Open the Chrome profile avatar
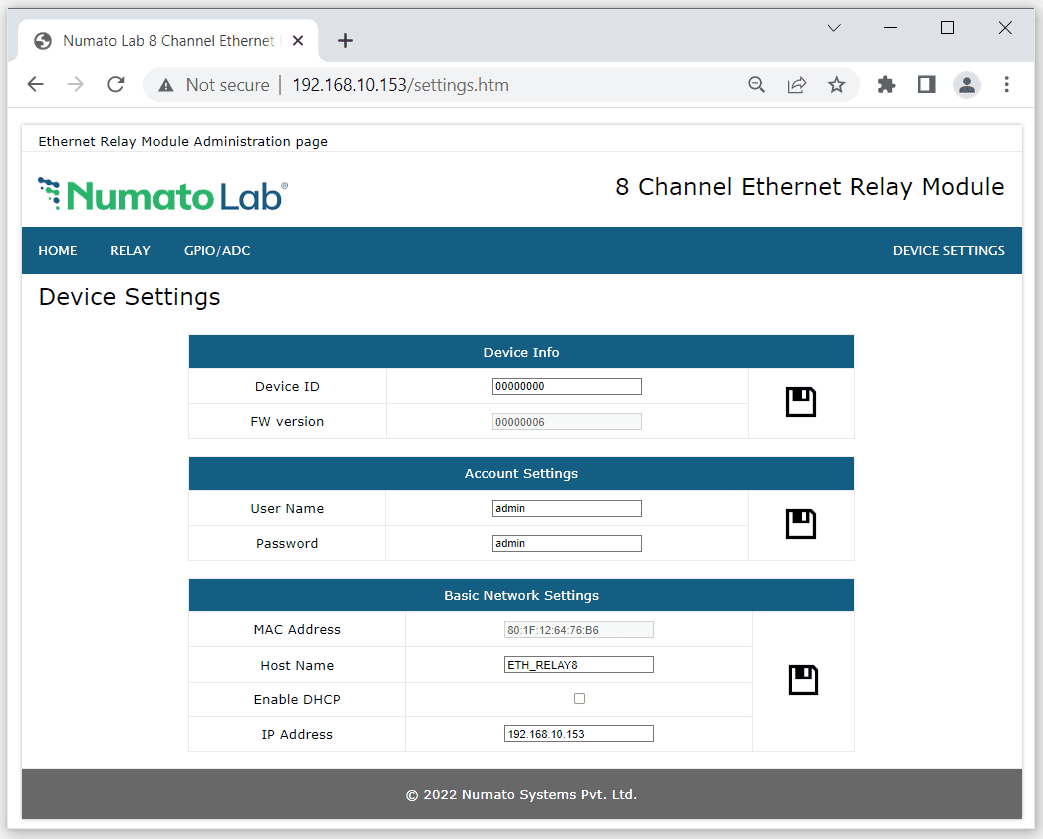Image resolution: width=1043 pixels, height=839 pixels. coord(966,85)
